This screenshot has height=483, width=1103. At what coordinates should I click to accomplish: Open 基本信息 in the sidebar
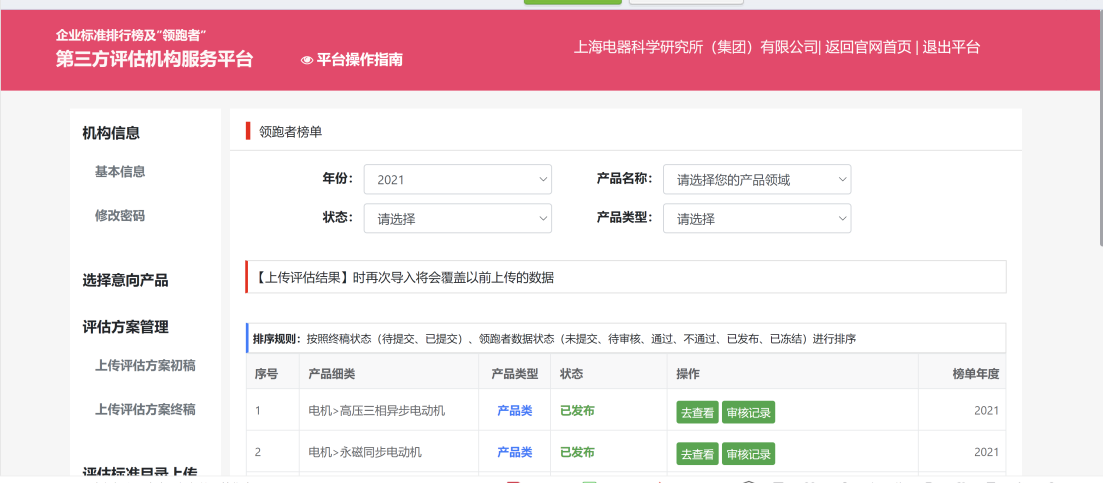click(120, 172)
